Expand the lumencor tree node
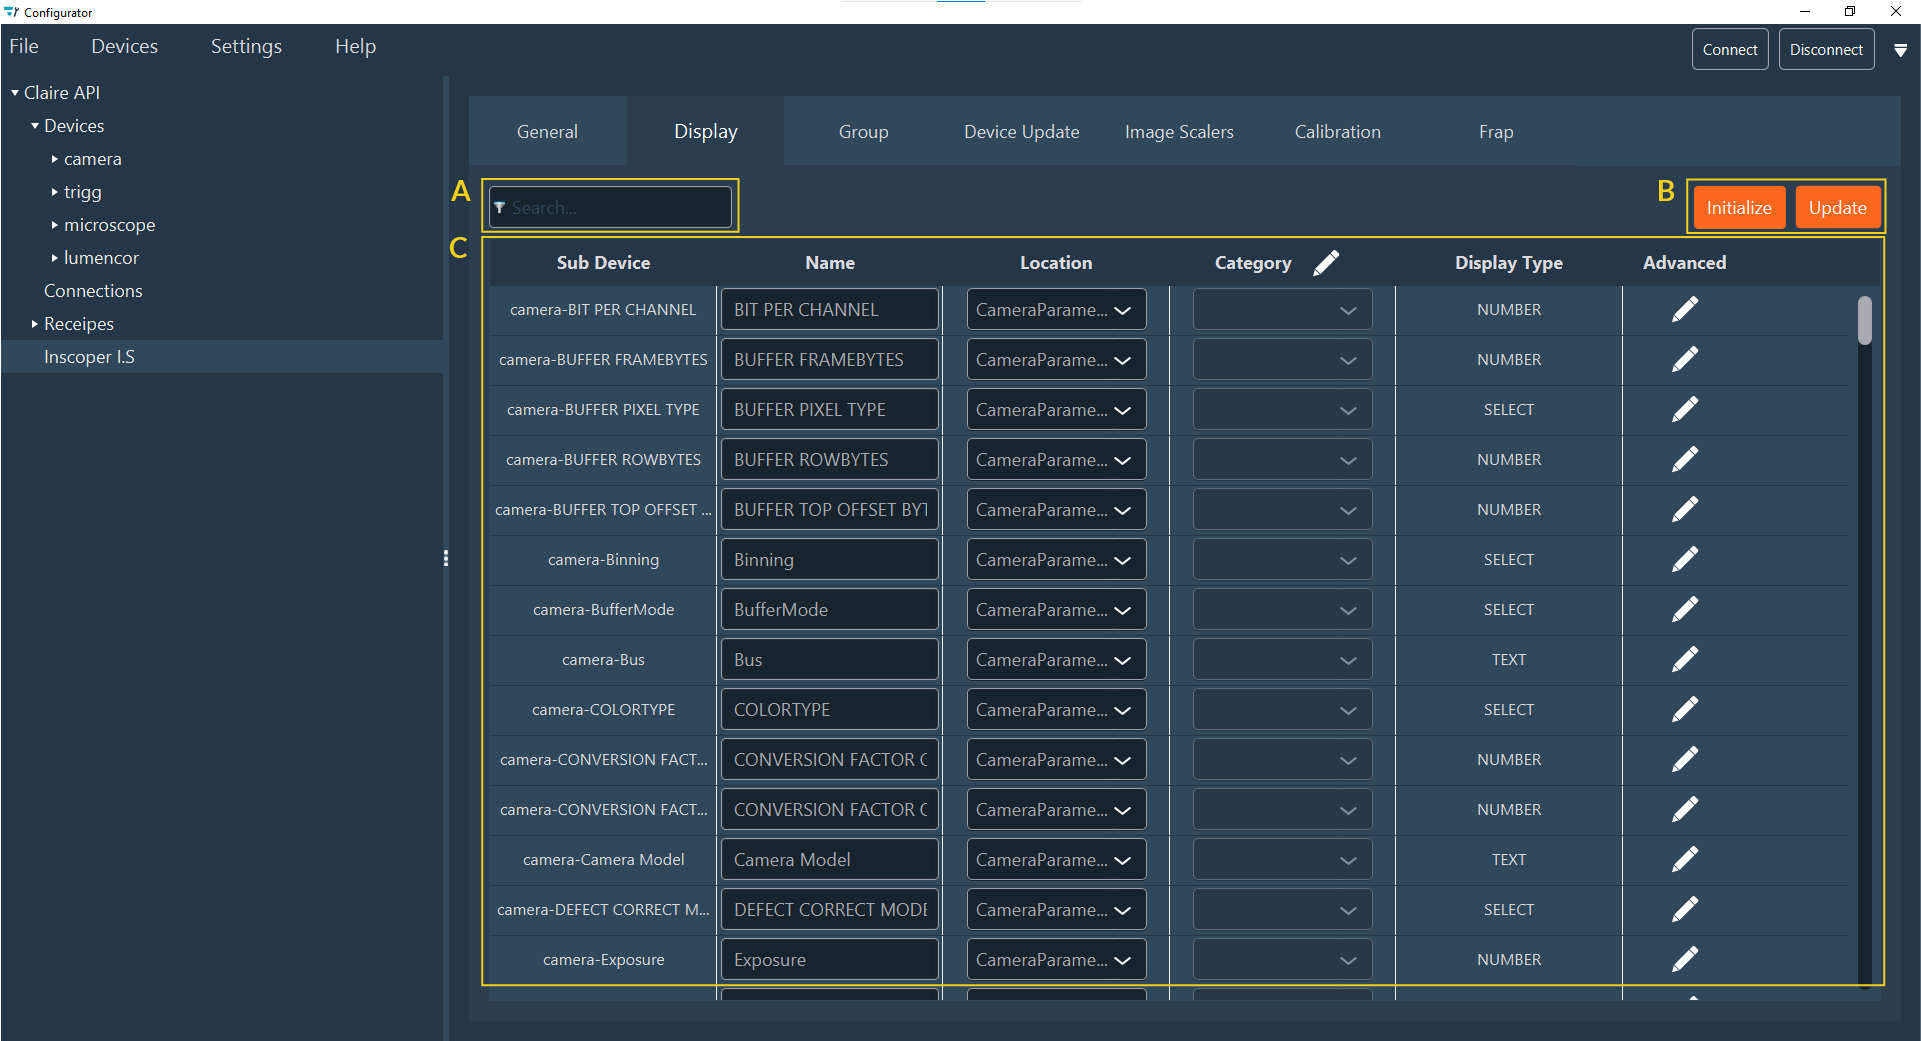 [x=55, y=257]
